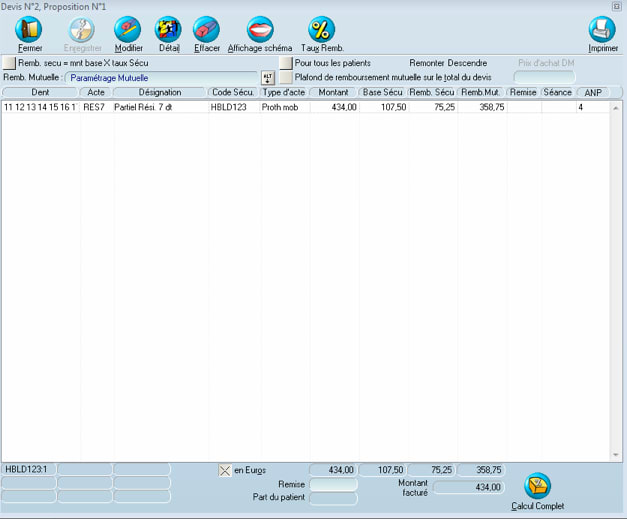
Task: Click the sort button beside Paramétrage Mutuelle
Action: pos(267,77)
